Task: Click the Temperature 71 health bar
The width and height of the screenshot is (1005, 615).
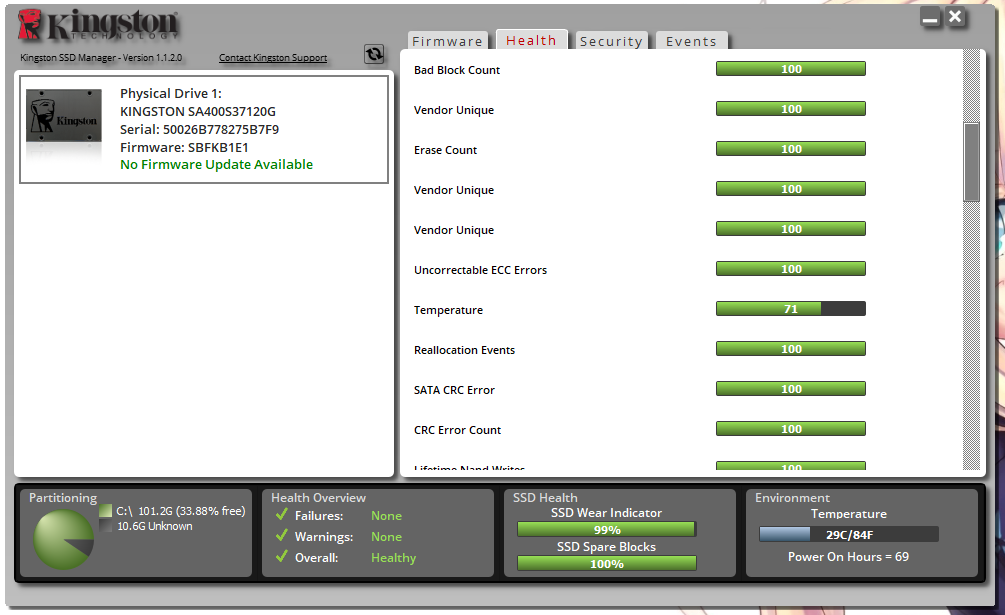Action: [x=791, y=309]
